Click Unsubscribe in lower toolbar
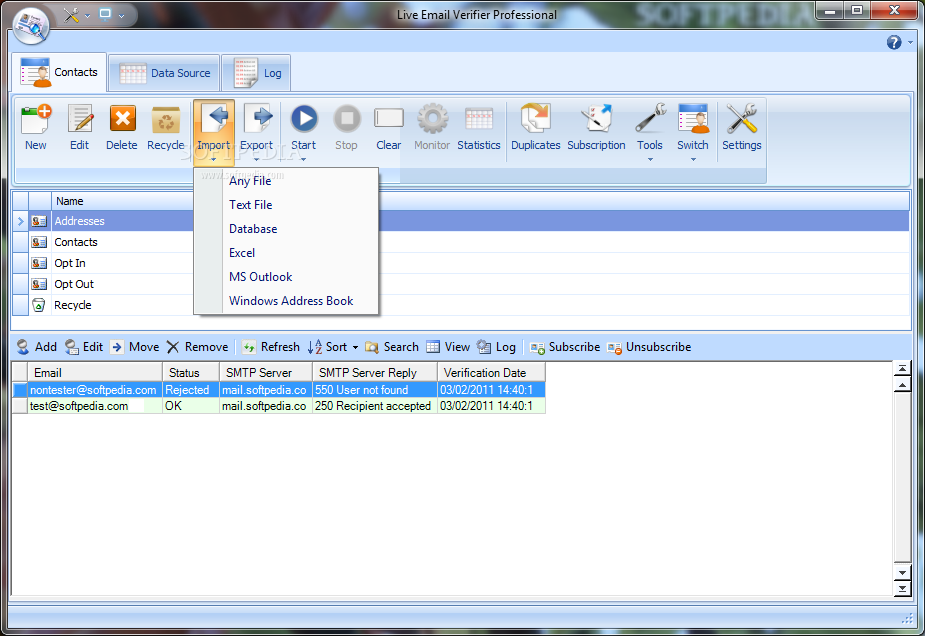Viewport: 925px width, 636px height. [x=649, y=347]
